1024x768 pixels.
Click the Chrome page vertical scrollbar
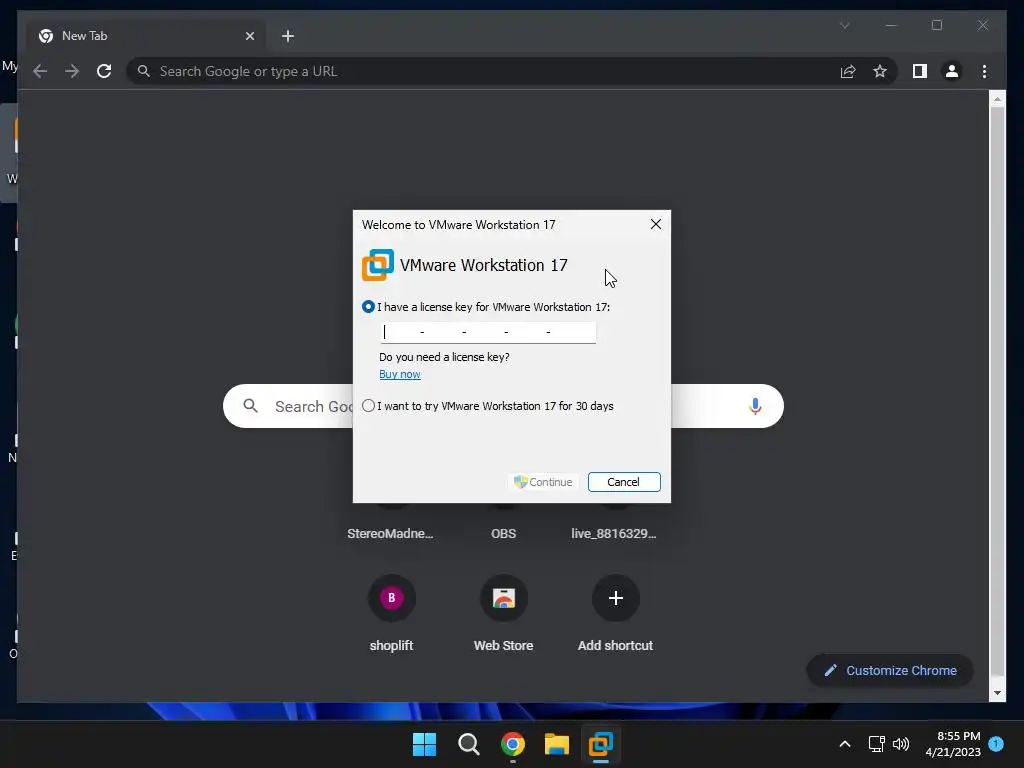pos(997,392)
